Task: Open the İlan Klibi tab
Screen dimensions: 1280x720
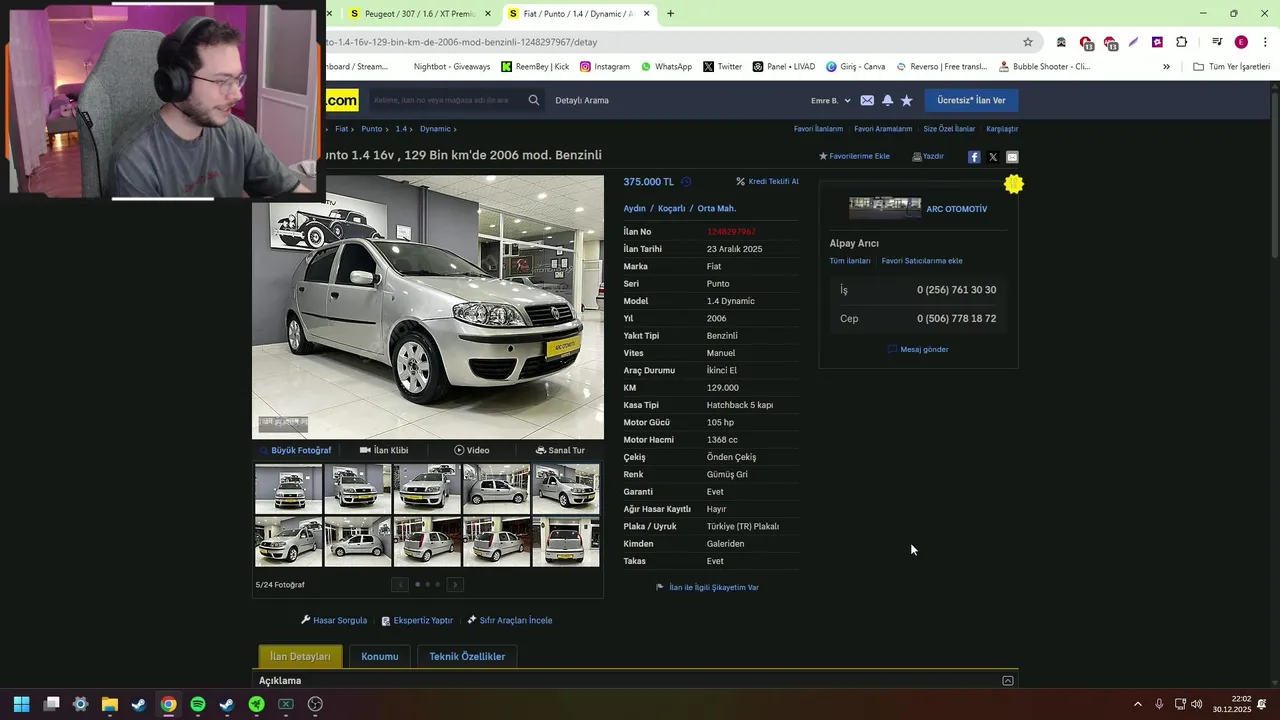Action: pyautogui.click(x=384, y=450)
